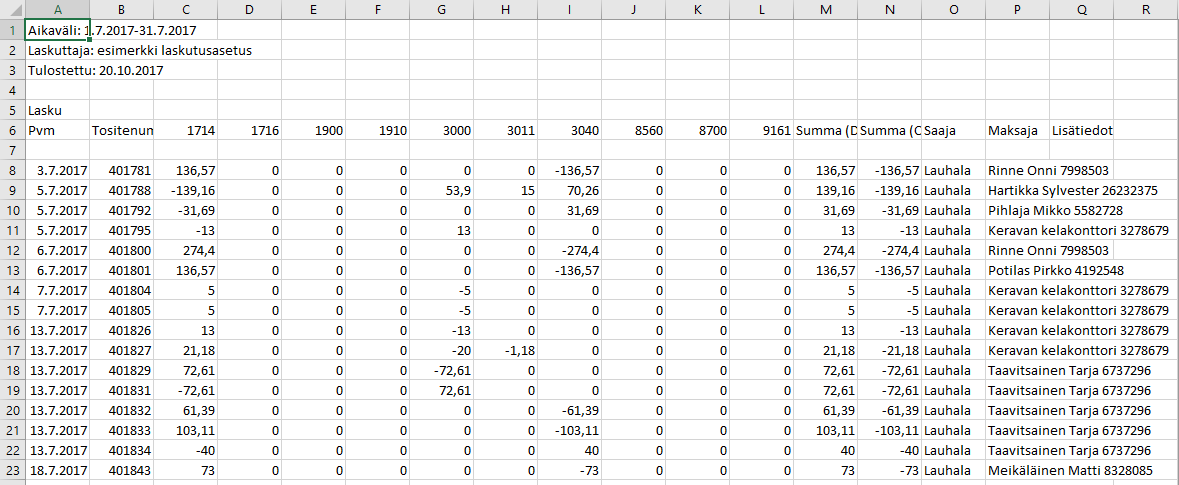This screenshot has width=1179, height=485.
Task: Click the Maksaja header cell
Action: pyautogui.click(x=1017, y=130)
